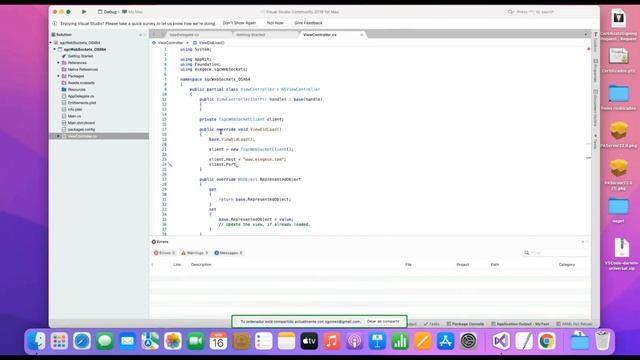Open Info.plist in solution tree
This screenshot has height=360, width=640.
(75, 109)
